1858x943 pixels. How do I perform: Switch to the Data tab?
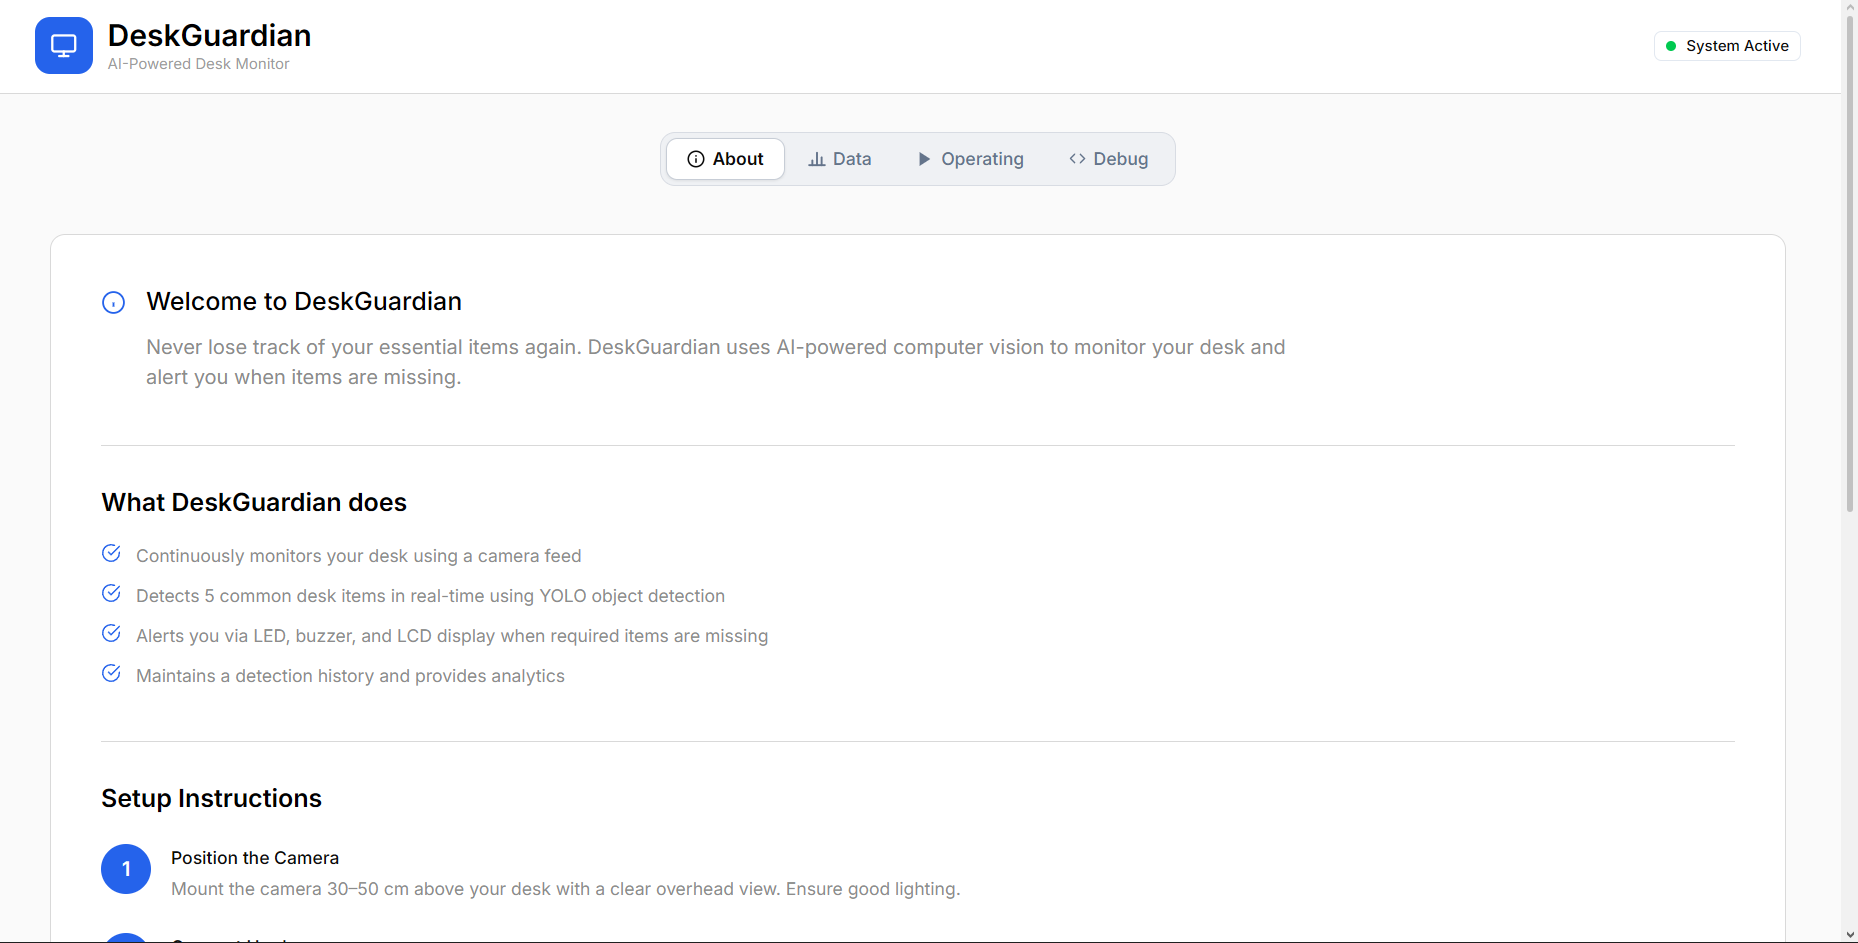coord(840,159)
